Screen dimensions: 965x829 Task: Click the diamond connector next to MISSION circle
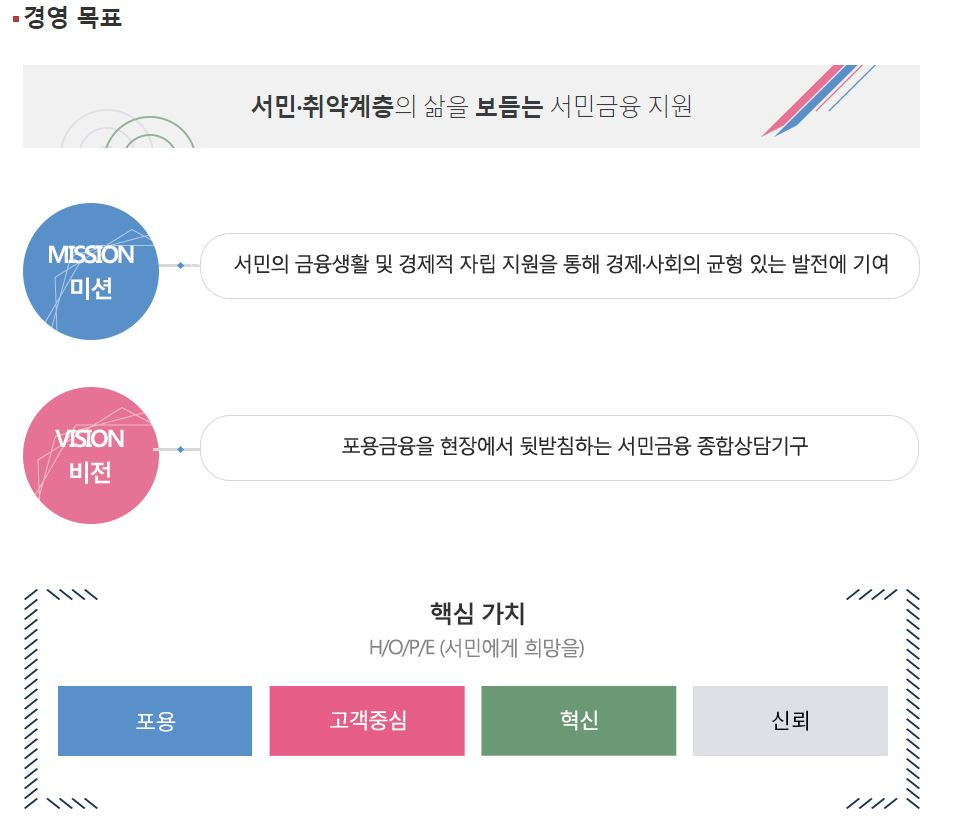click(180, 265)
